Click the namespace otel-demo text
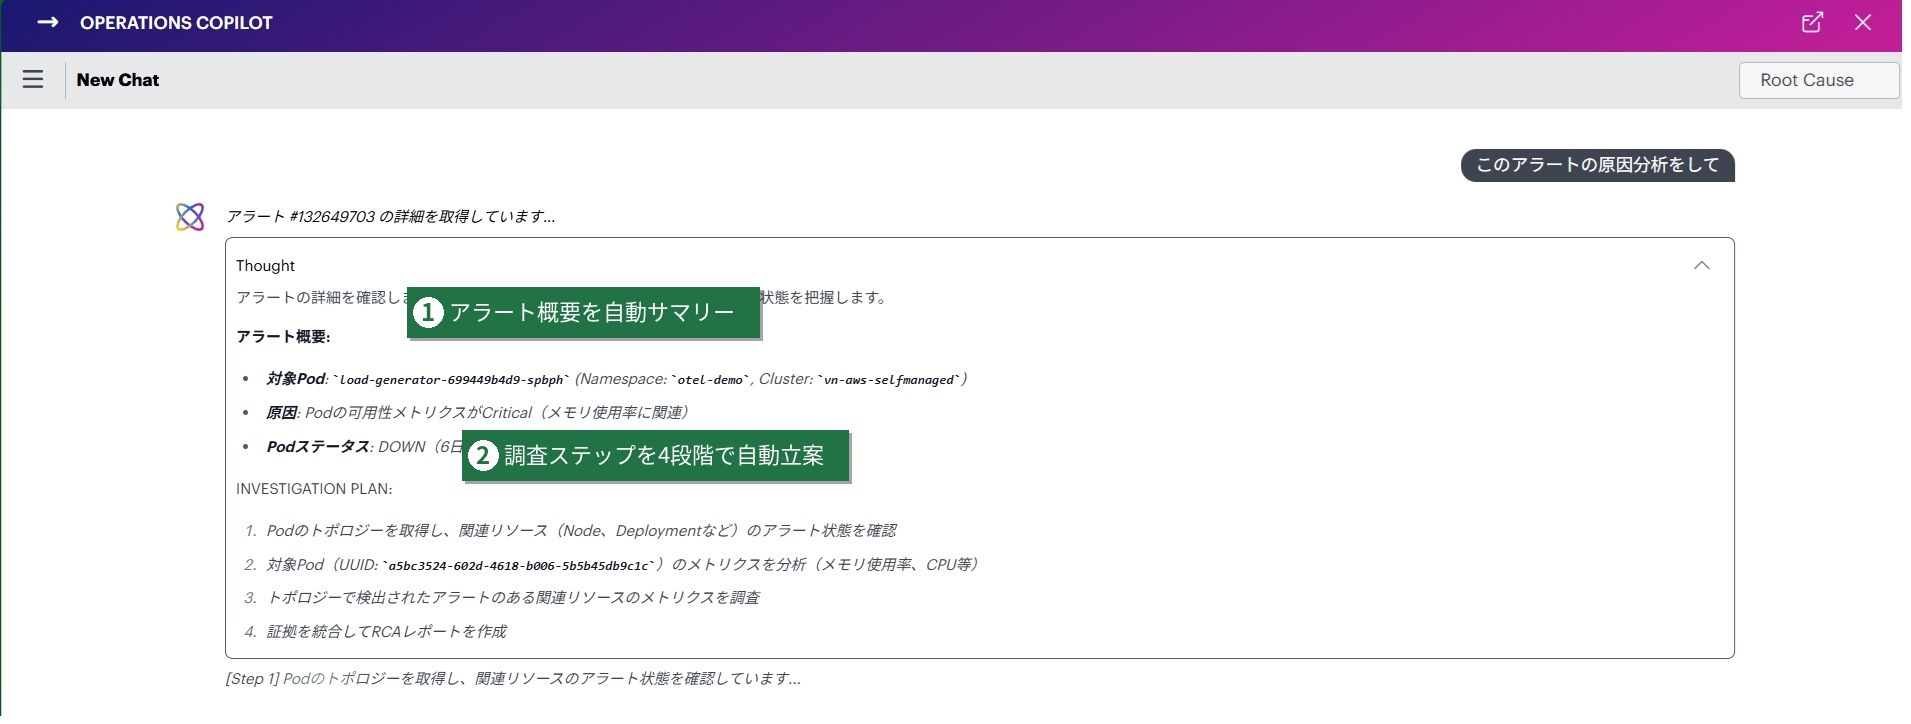The width and height of the screenshot is (1911, 724). pos(710,380)
